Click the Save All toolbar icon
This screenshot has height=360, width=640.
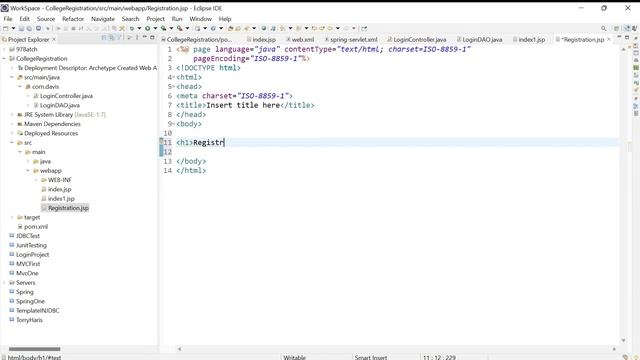(x=29, y=28)
